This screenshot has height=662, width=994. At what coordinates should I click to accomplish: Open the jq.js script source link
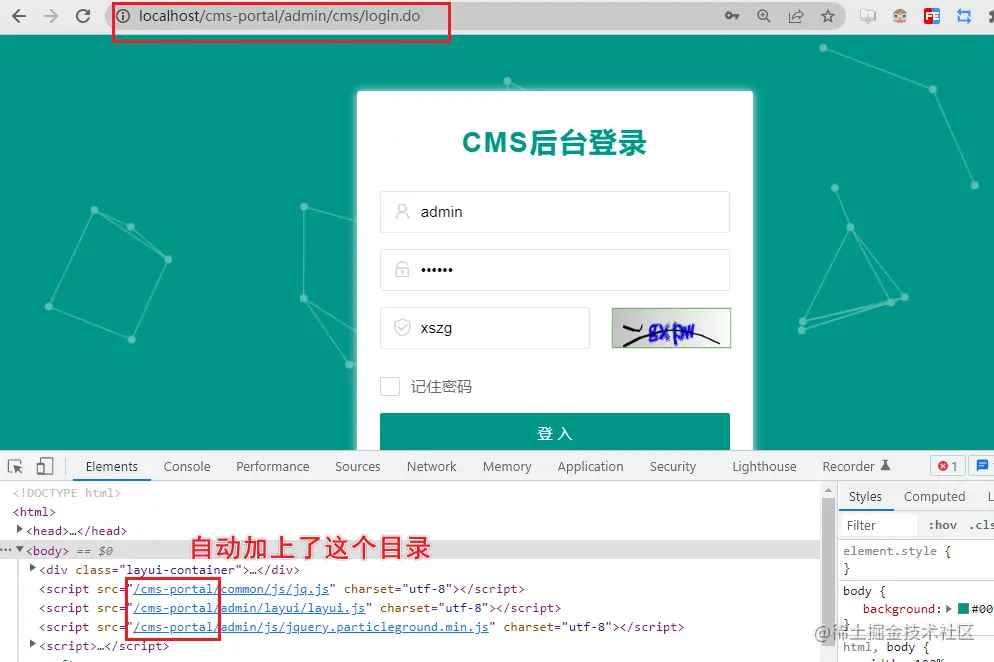(x=231, y=589)
